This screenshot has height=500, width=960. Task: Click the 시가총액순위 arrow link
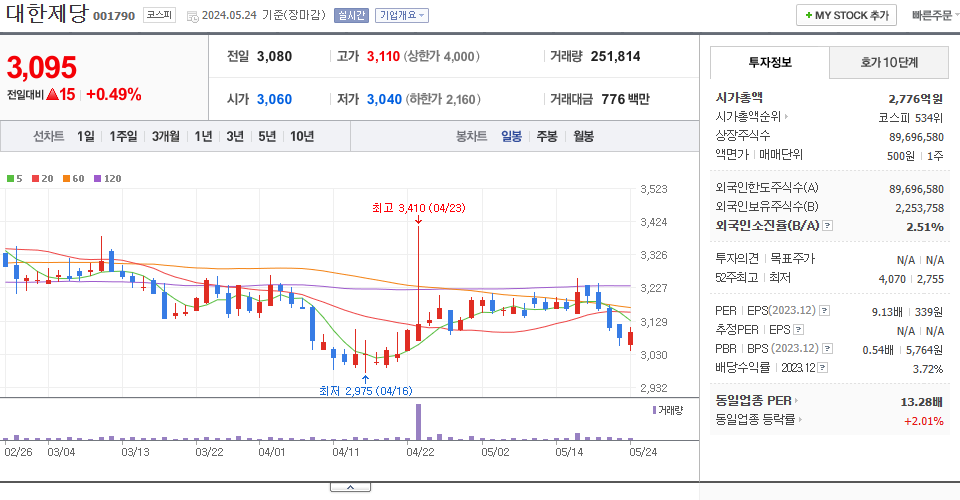pyautogui.click(x=786, y=116)
